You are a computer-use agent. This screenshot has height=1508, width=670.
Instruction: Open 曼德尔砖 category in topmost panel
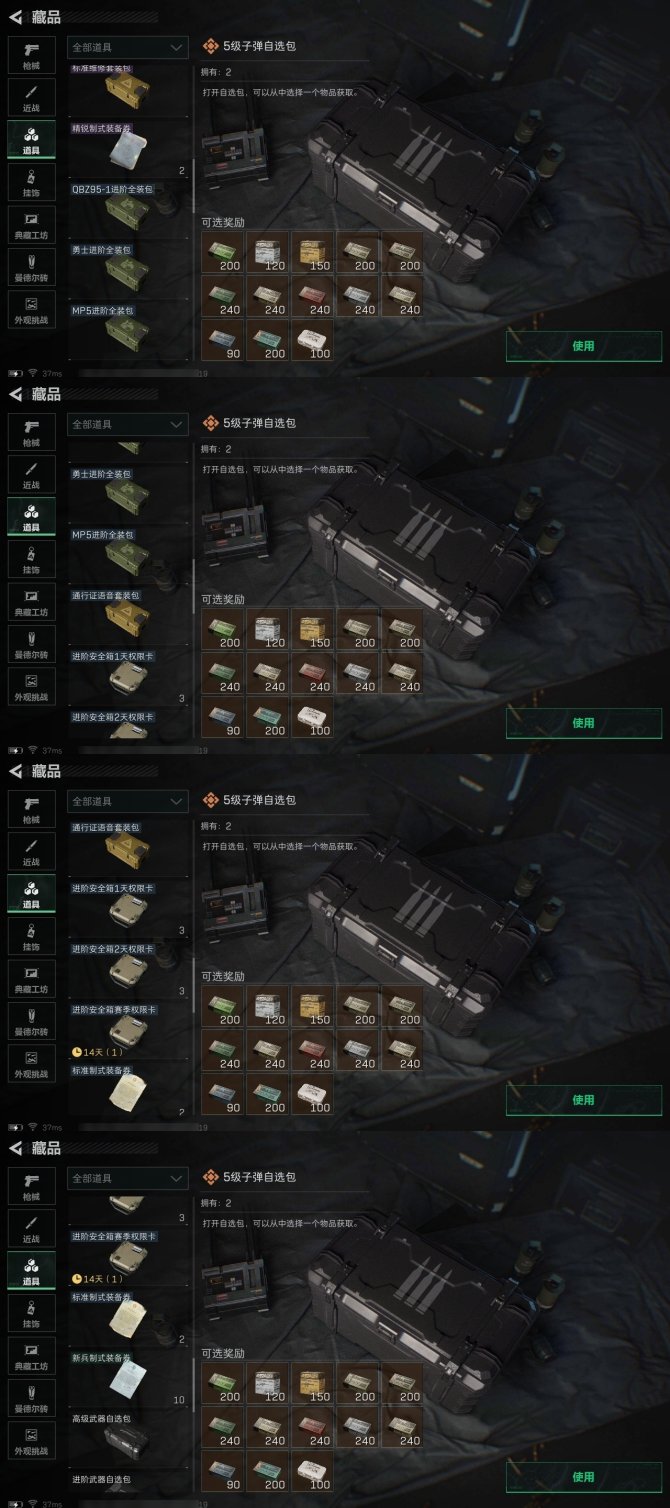31,267
